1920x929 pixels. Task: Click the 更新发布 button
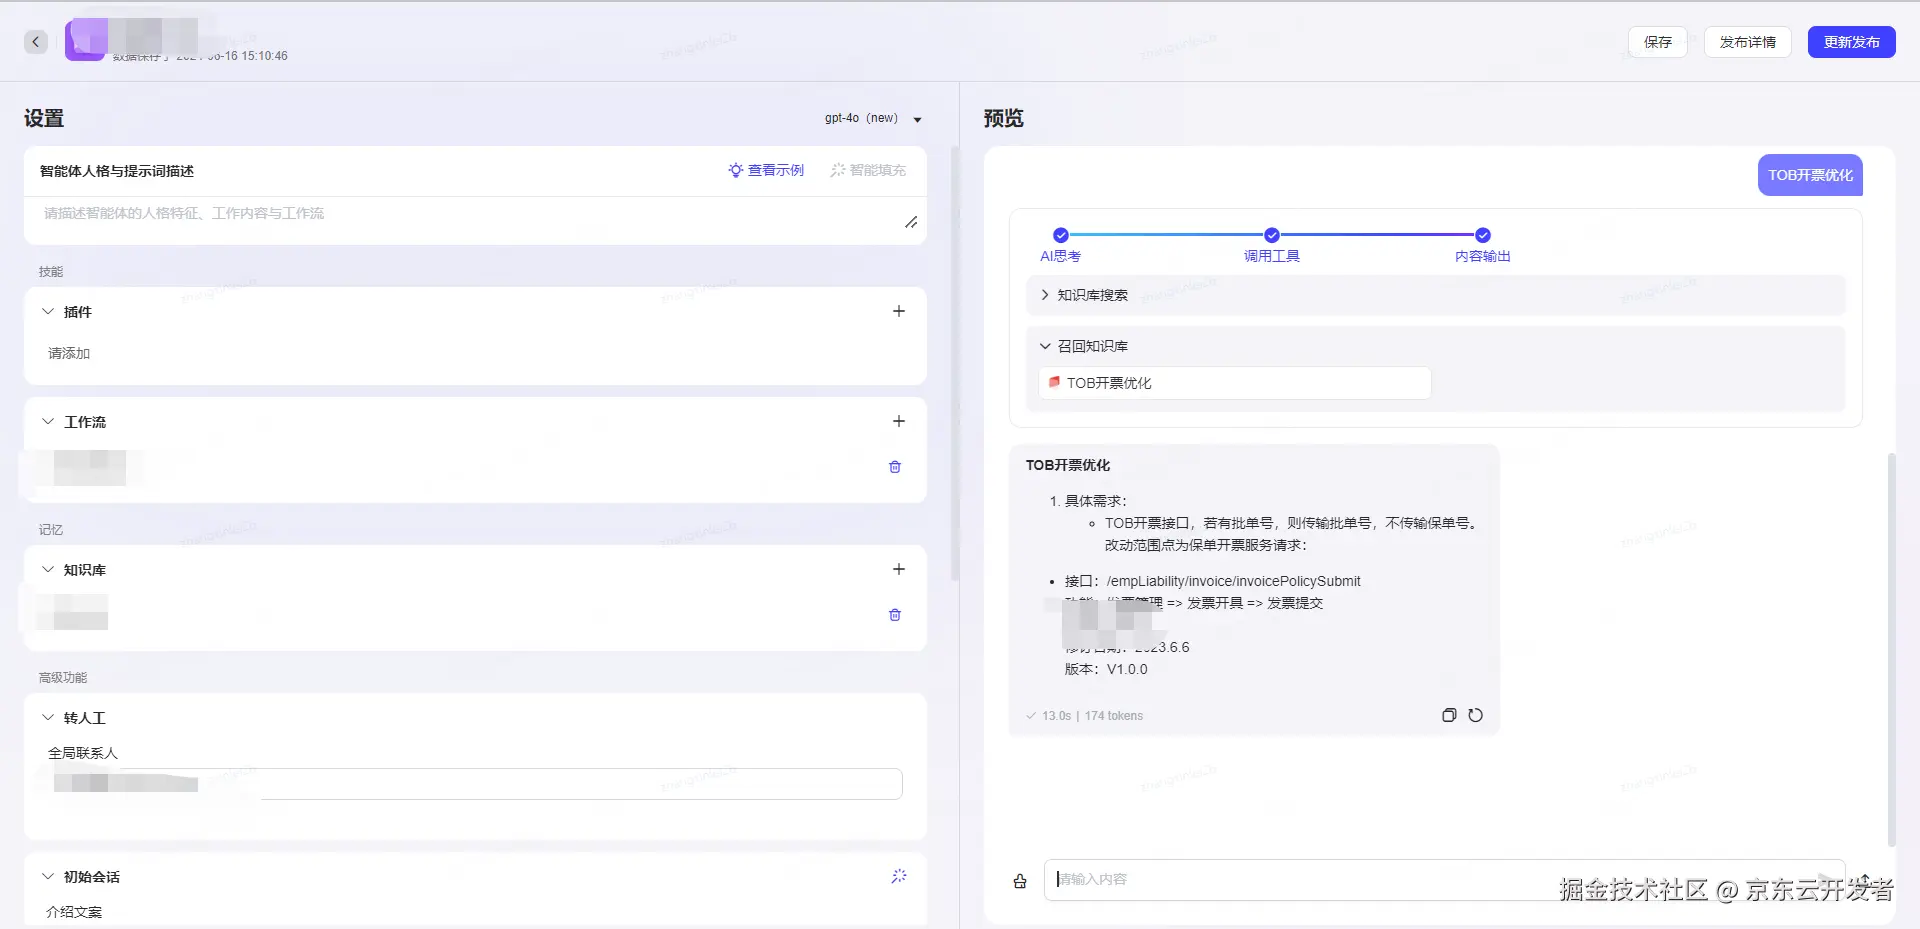pos(1851,42)
